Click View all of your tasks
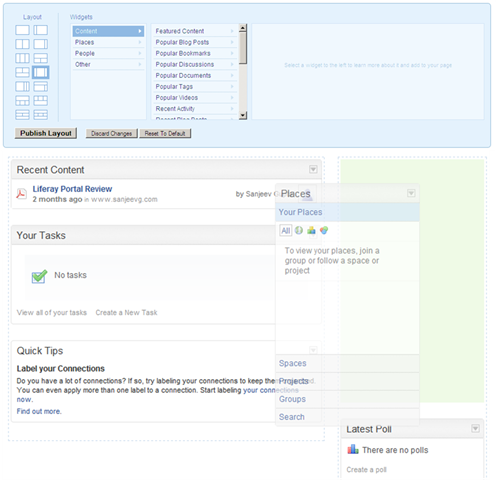Viewport: 496px width, 480px height. click(52, 313)
